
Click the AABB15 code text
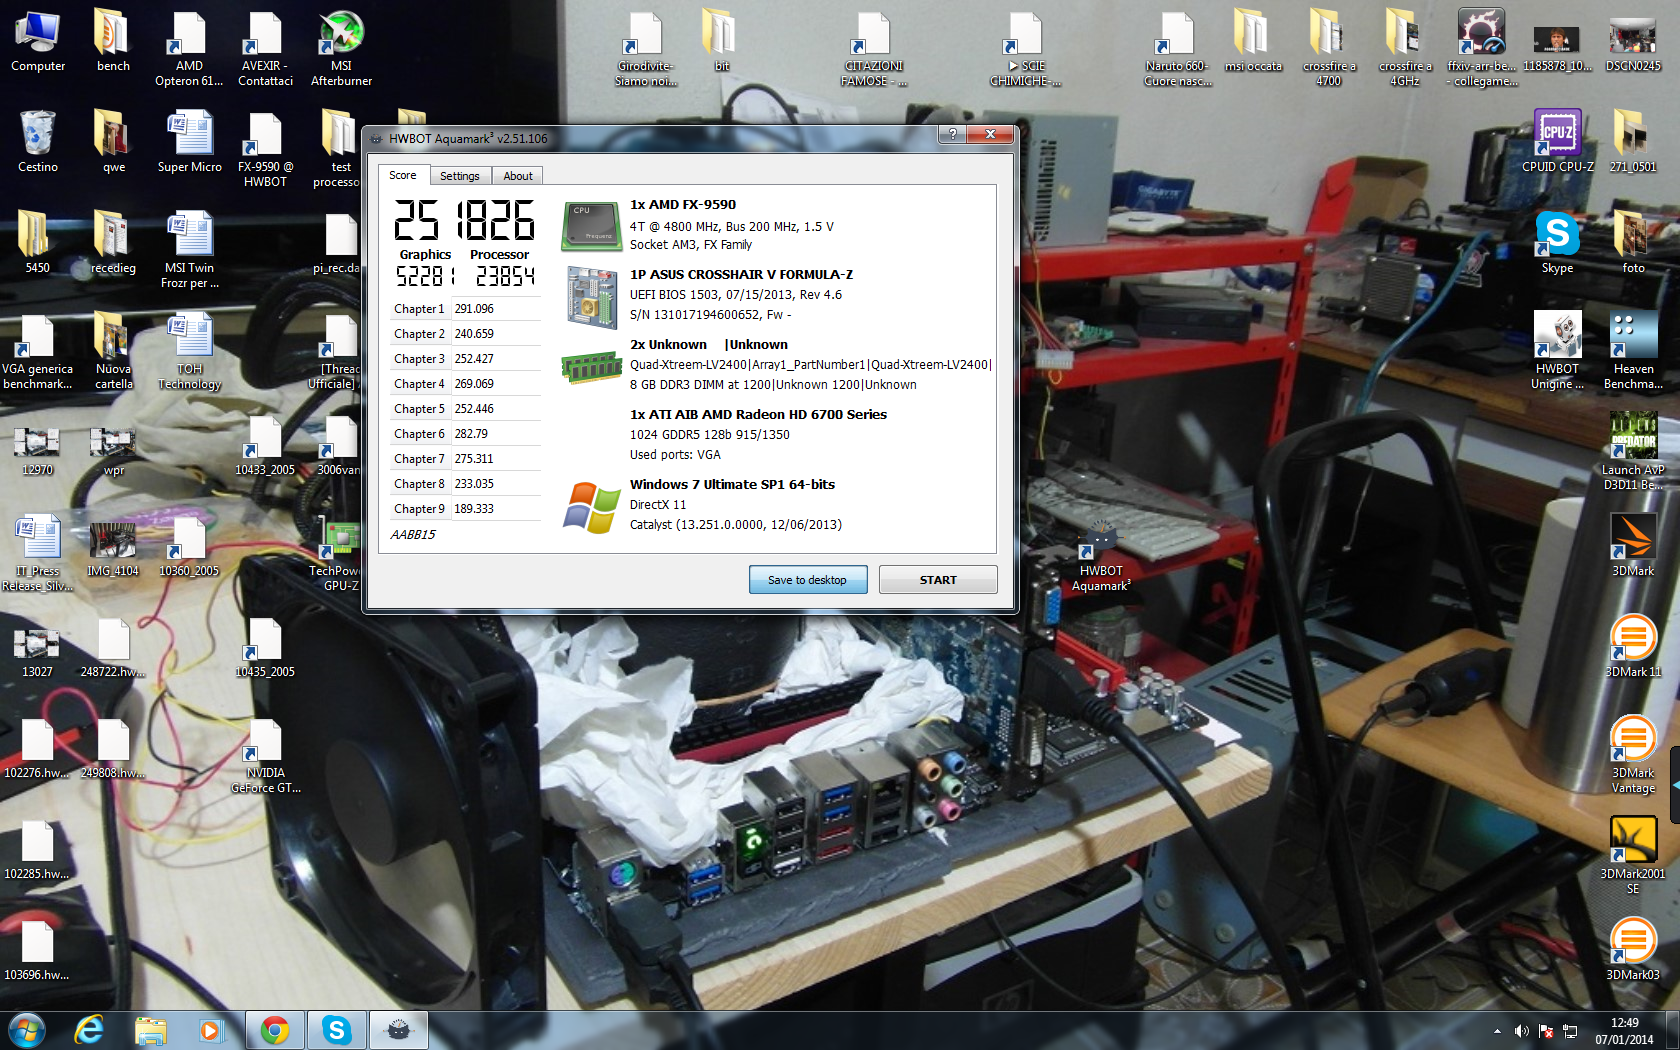coord(413,535)
